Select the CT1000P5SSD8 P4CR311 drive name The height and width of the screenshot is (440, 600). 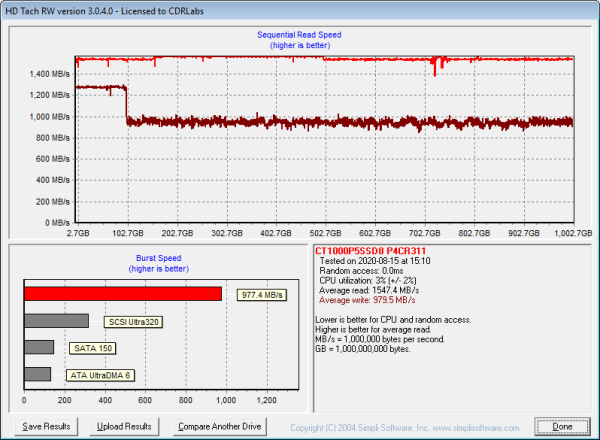click(x=368, y=250)
